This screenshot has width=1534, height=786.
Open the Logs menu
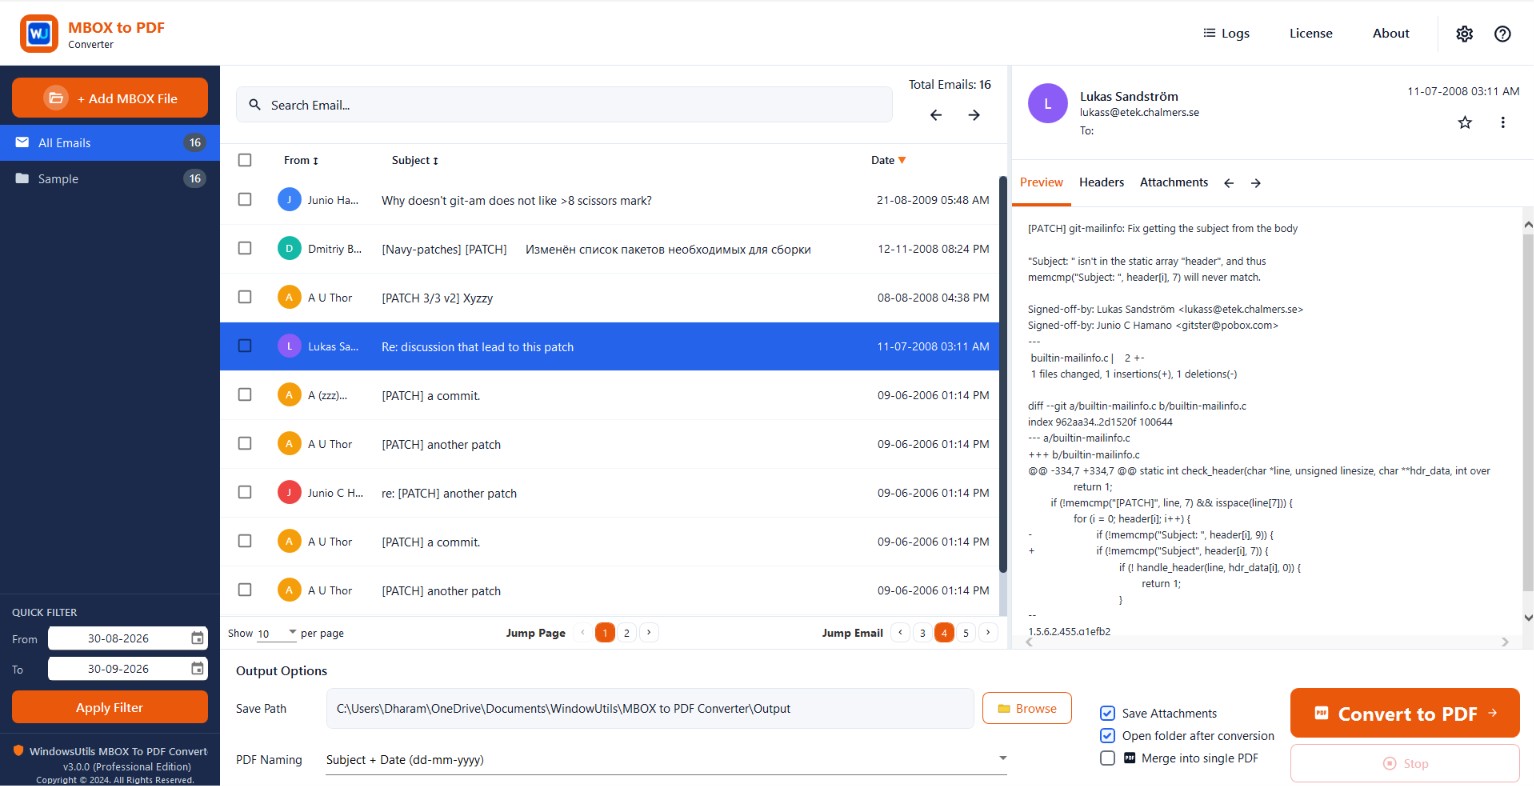tap(1226, 34)
